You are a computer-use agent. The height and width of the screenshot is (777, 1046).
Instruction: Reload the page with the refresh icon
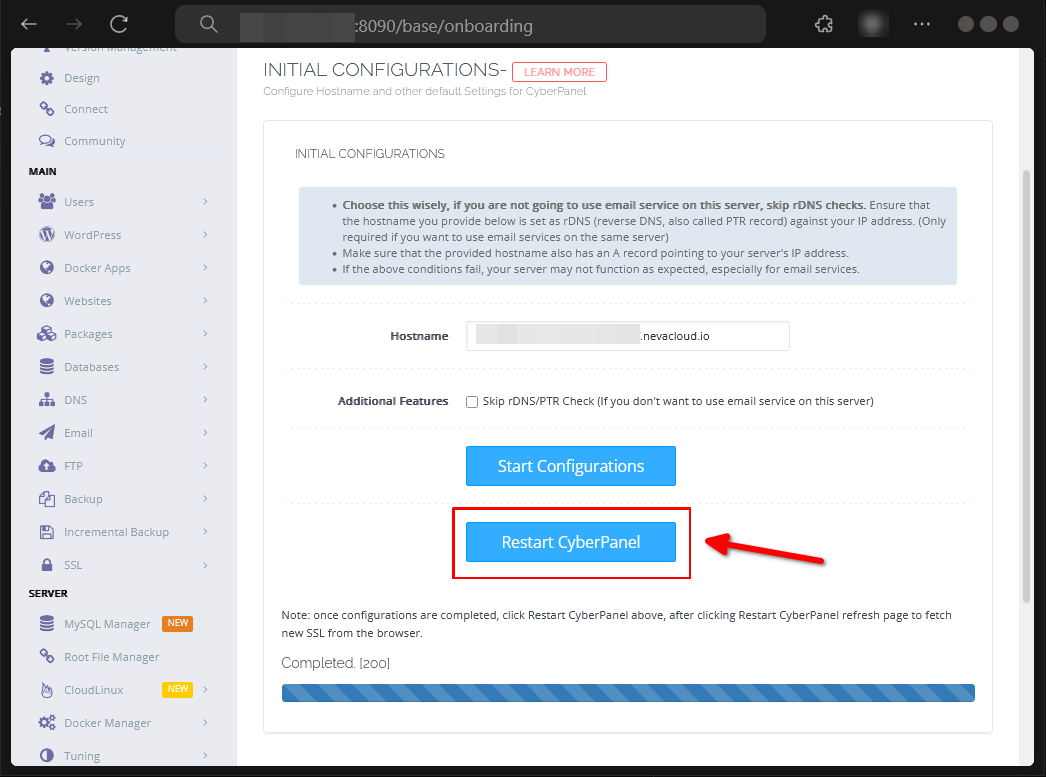tap(119, 25)
